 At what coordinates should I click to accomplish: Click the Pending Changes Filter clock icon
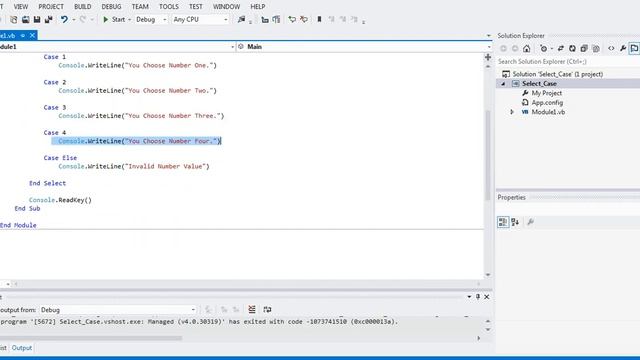(543, 49)
